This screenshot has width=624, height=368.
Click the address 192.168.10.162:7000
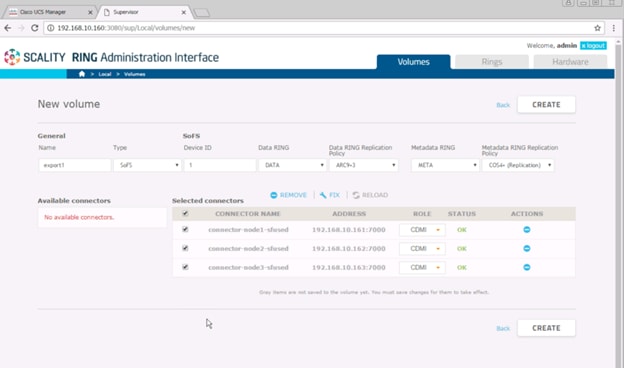pos(349,248)
